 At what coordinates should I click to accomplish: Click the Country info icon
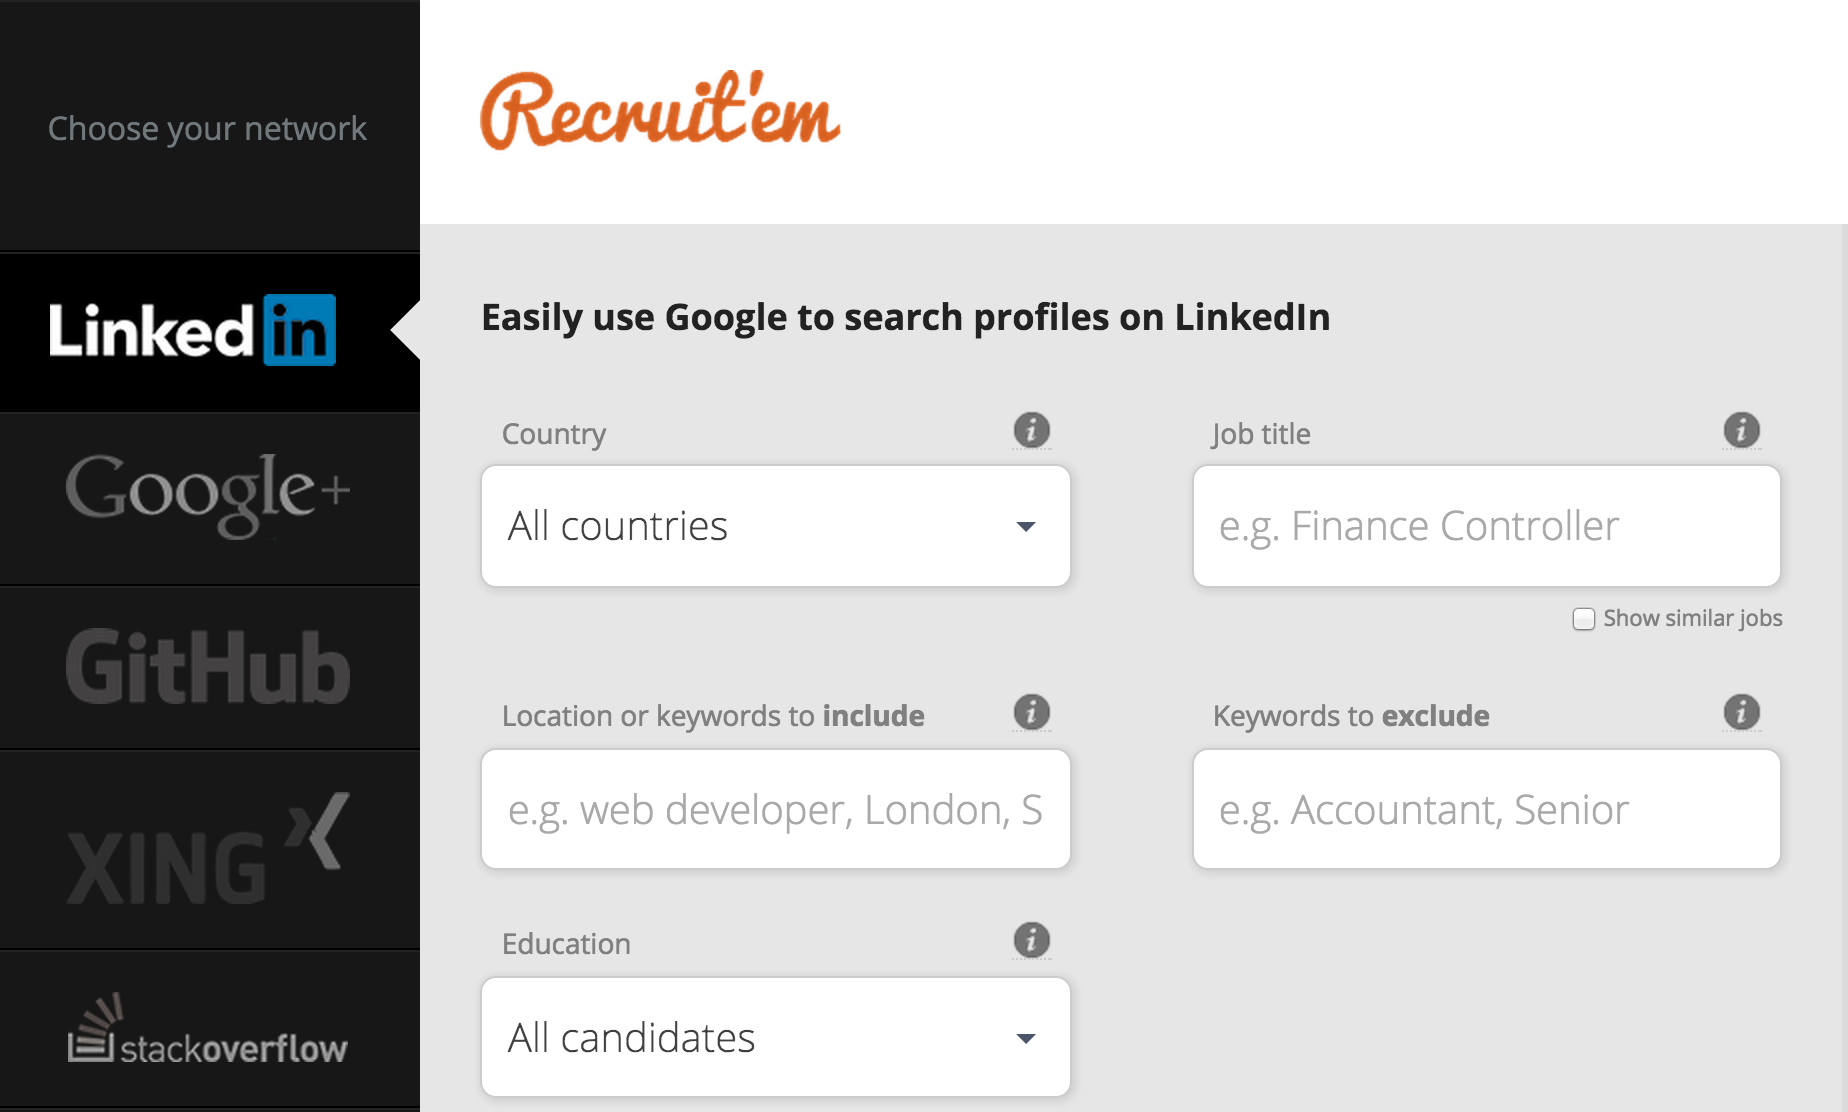[1031, 430]
